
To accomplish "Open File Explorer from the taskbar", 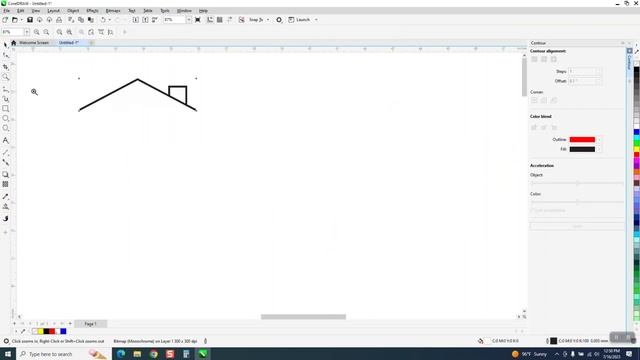I will [x=137, y=354].
